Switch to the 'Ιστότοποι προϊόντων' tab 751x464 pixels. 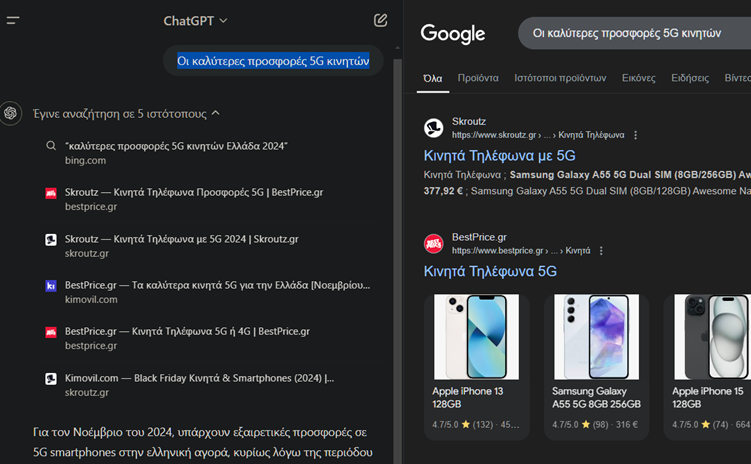point(560,78)
